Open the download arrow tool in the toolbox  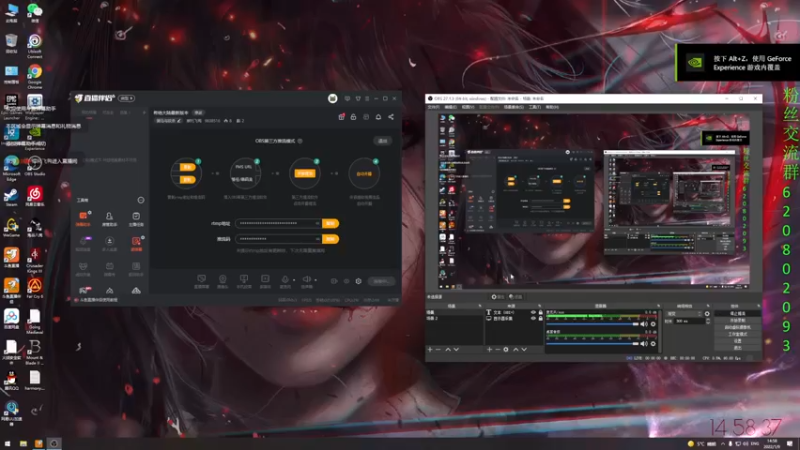point(109,243)
